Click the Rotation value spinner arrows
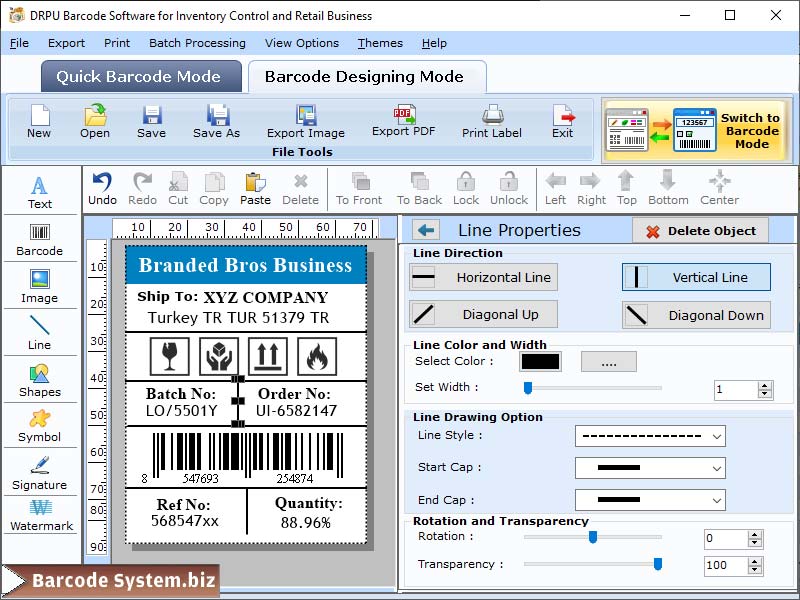 tap(755, 539)
